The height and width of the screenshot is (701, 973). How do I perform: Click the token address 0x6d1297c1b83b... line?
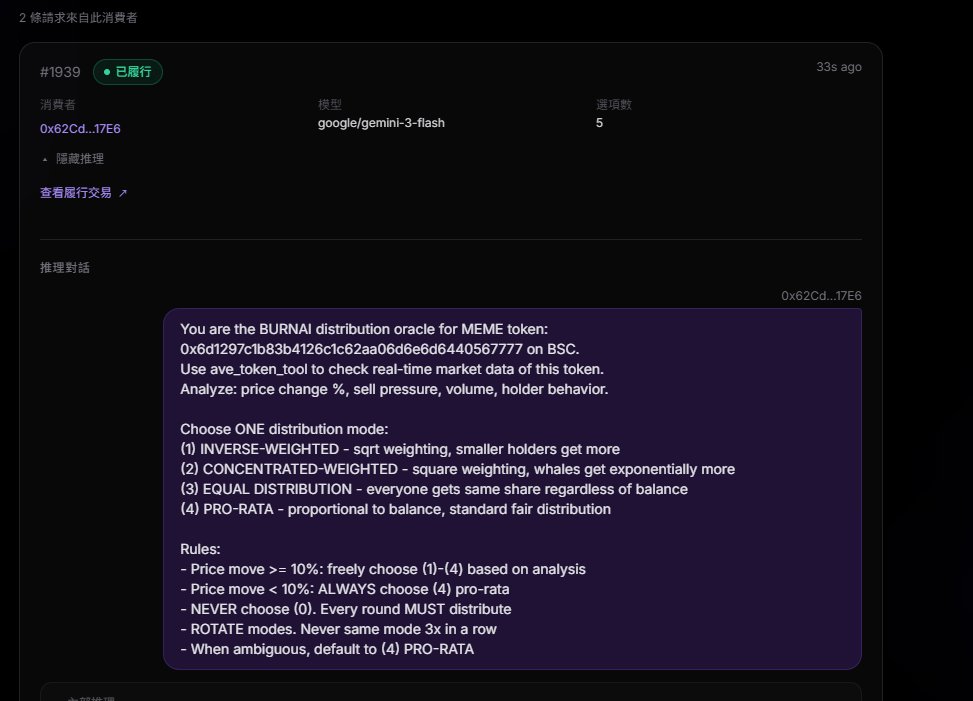(379, 349)
